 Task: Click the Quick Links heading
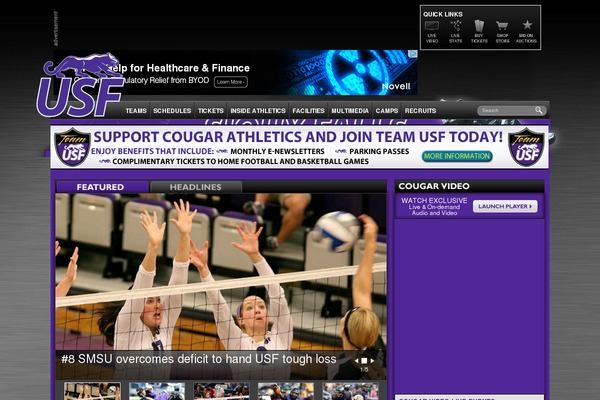pos(443,14)
